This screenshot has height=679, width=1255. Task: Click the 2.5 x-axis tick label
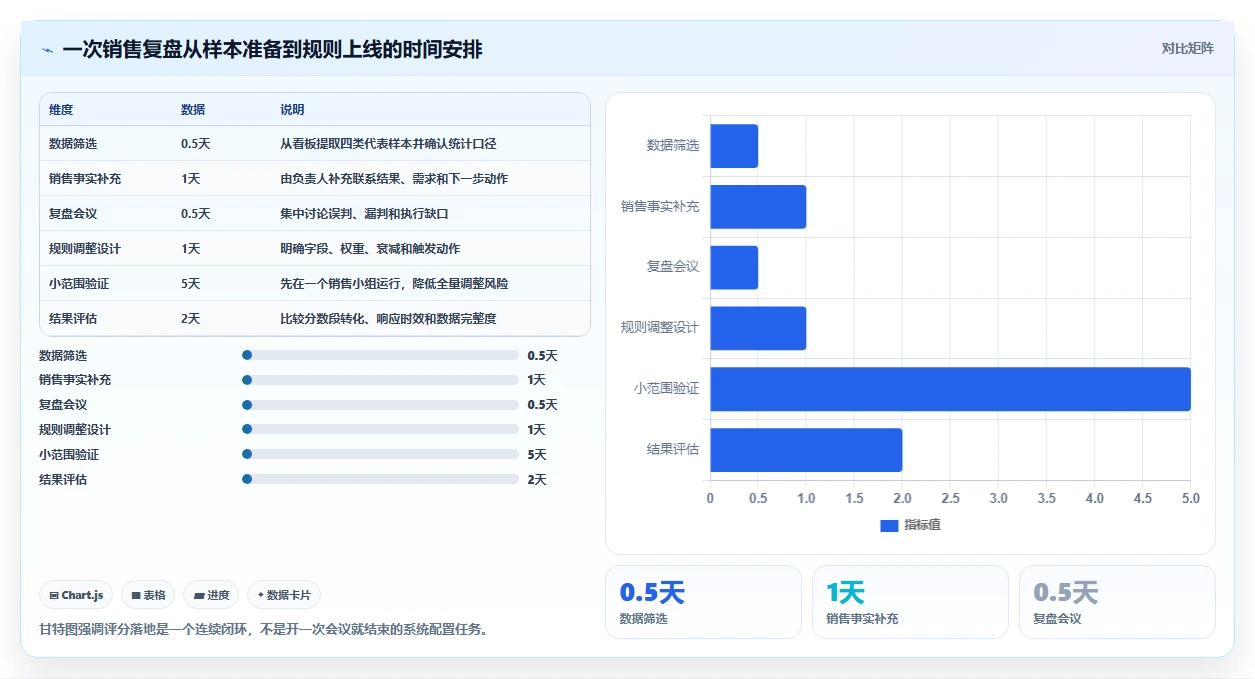950,498
